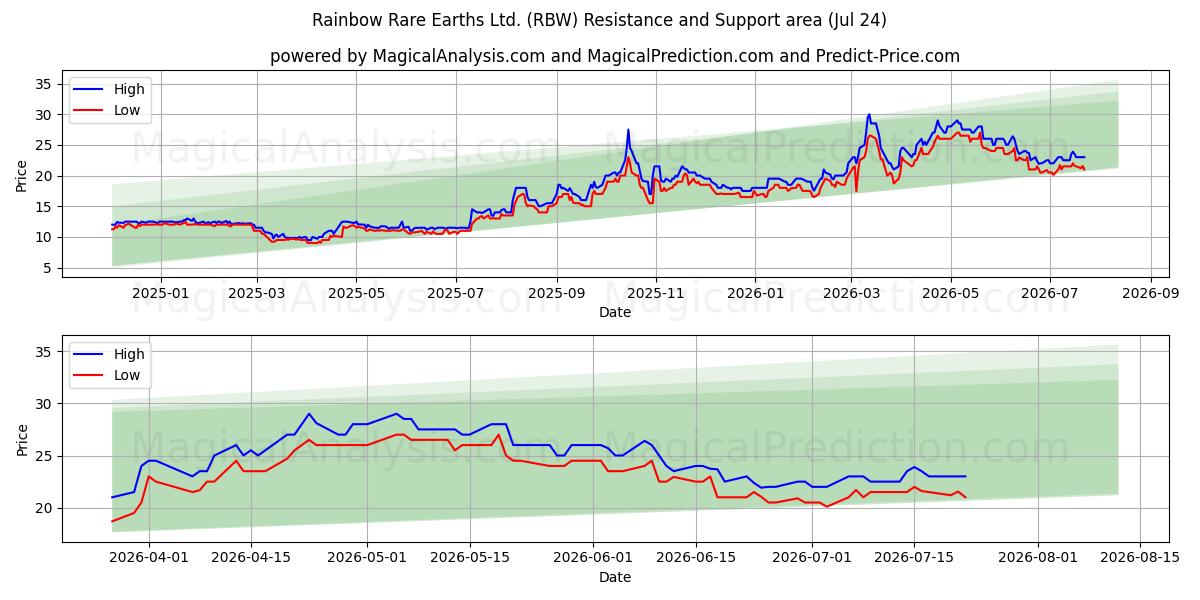The height and width of the screenshot is (600, 1200).
Task: Click the 'Price' y-axis label of bottom chart
Action: tap(22, 438)
